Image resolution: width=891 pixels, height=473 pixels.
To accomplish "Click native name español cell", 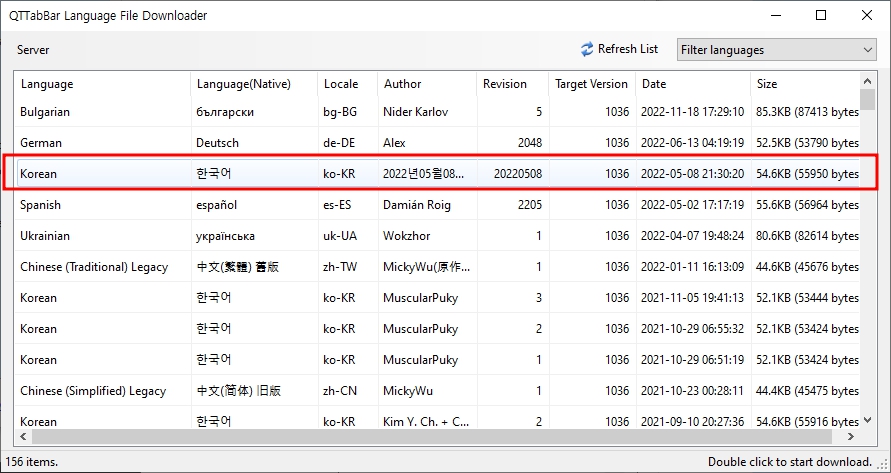I will click(216, 205).
